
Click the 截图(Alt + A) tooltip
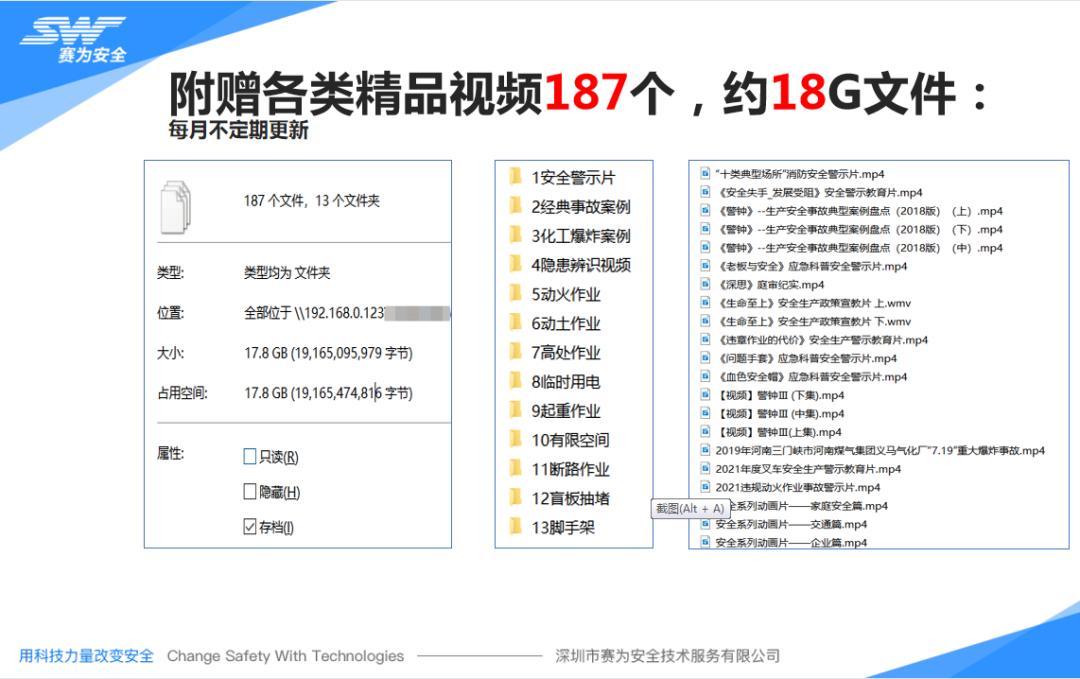tap(689, 509)
